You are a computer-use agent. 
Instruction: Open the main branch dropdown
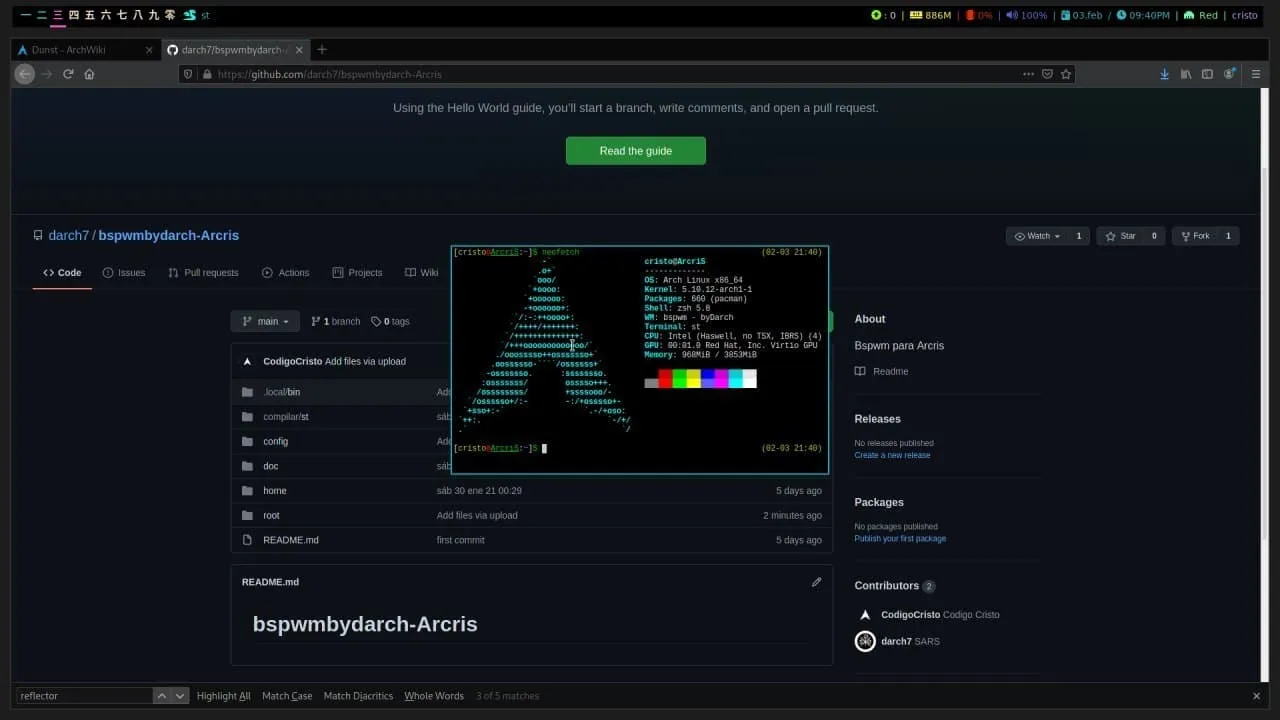[265, 321]
